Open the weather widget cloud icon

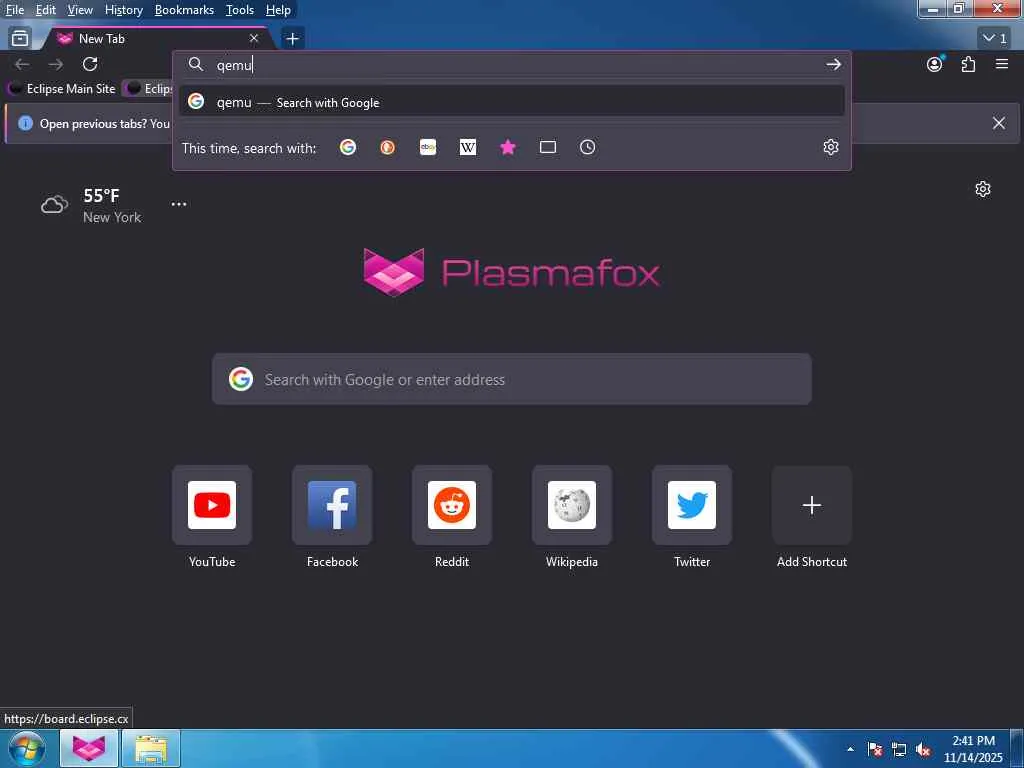coord(54,205)
